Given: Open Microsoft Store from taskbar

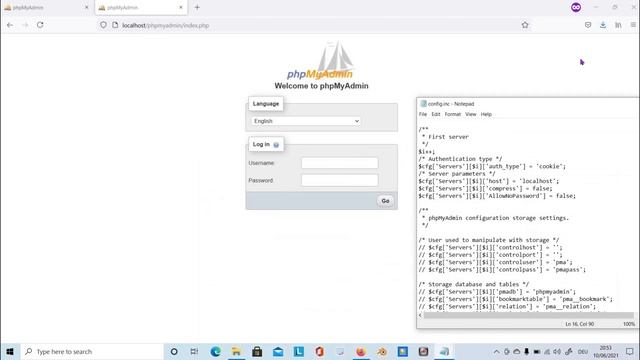Looking at the screenshot, I should (x=257, y=351).
